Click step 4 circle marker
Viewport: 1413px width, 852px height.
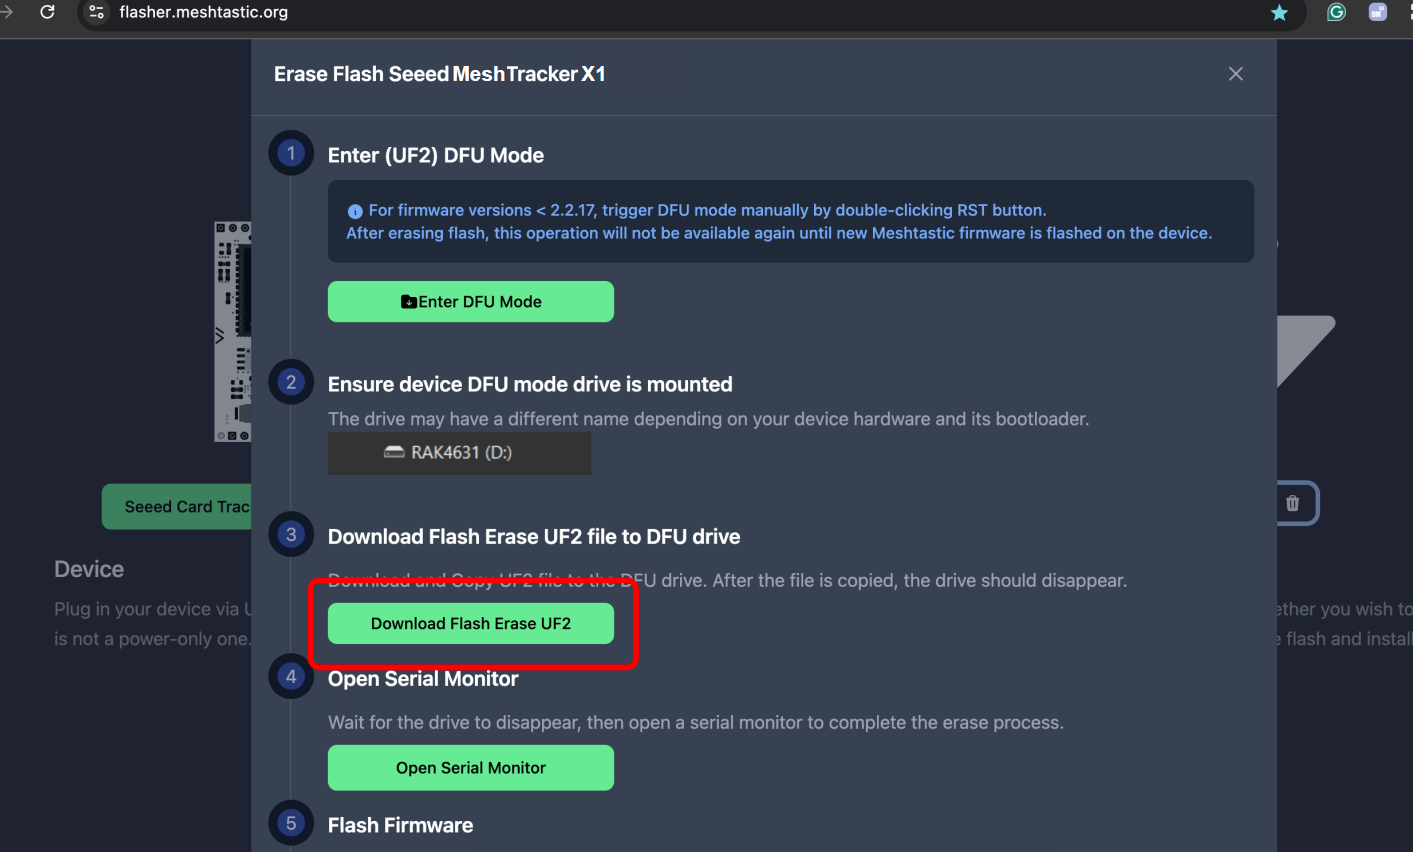pos(291,676)
